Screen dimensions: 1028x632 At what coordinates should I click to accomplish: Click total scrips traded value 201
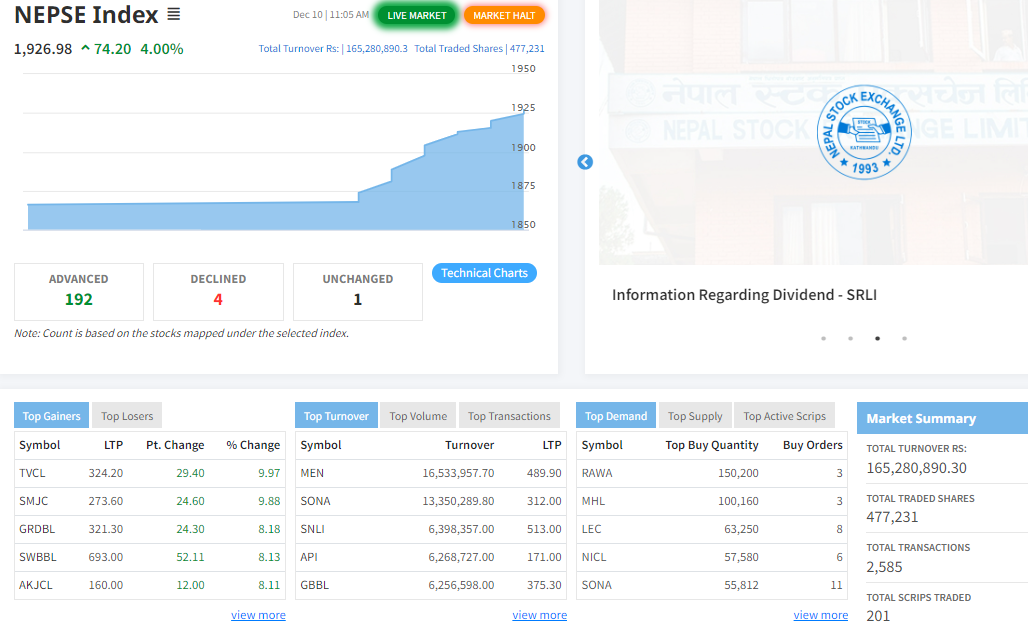tap(878, 616)
